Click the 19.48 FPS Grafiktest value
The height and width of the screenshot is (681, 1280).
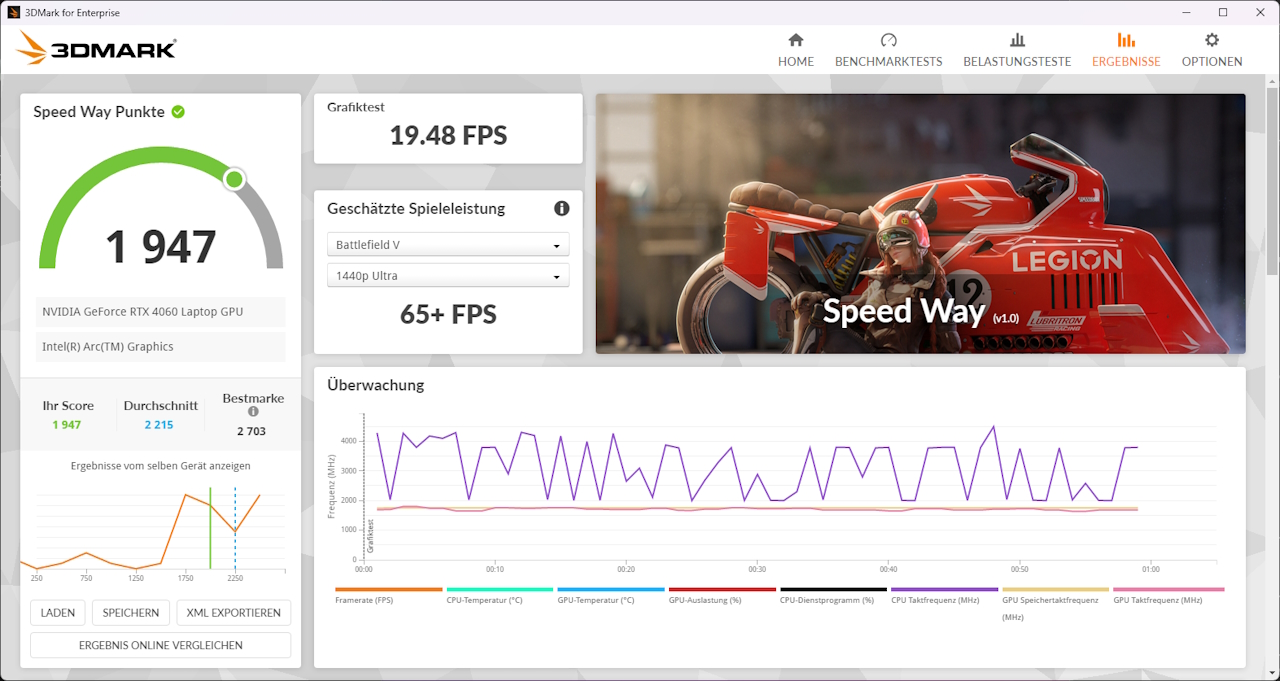click(448, 136)
